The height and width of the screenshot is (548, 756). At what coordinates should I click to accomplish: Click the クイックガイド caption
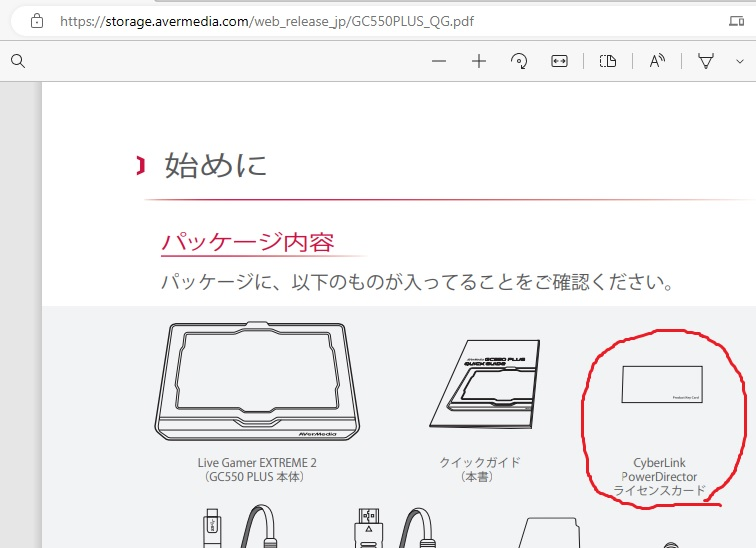(479, 469)
